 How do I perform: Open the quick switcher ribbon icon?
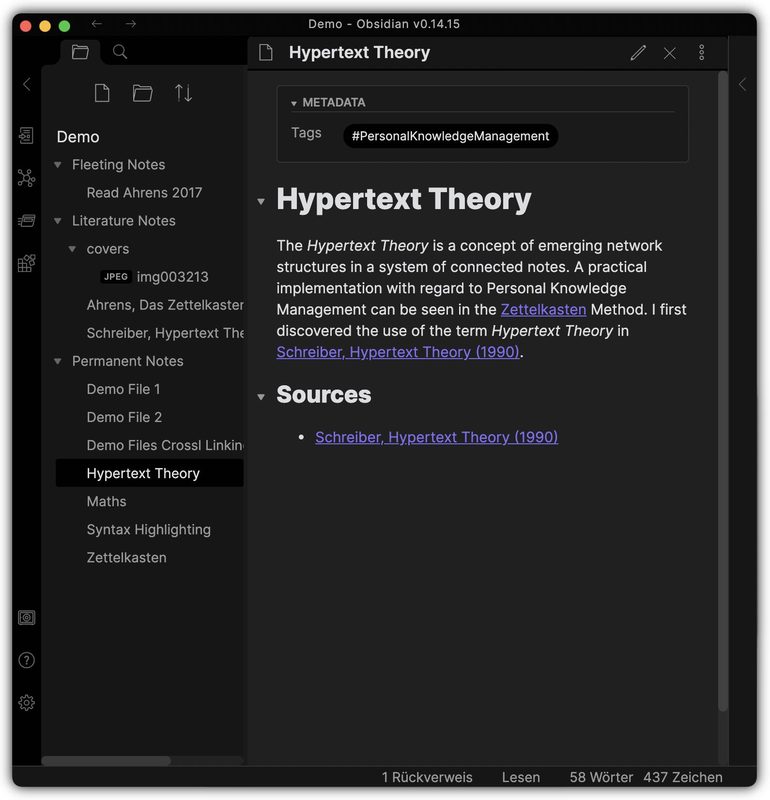[27, 136]
